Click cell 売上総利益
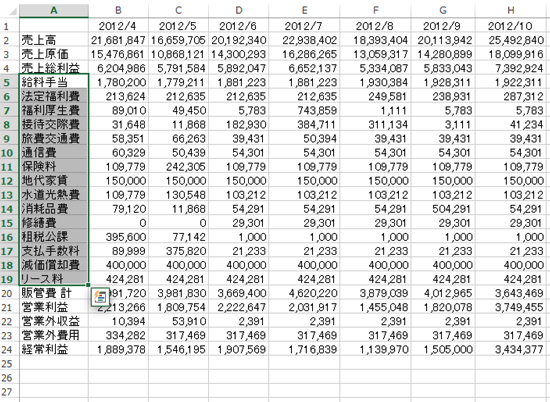 pyautogui.click(x=54, y=68)
